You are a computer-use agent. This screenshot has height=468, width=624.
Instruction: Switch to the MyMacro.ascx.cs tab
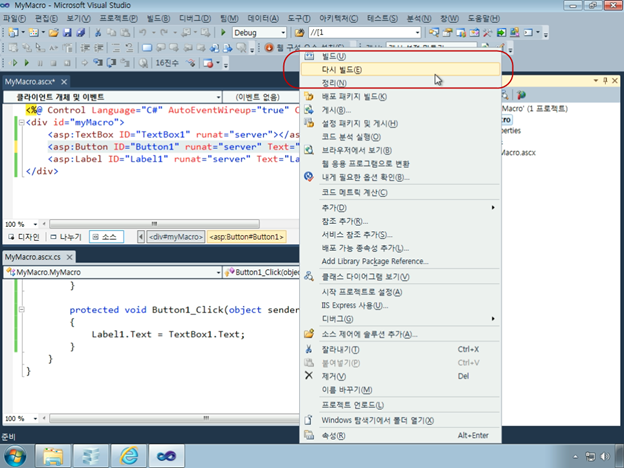coord(33,257)
